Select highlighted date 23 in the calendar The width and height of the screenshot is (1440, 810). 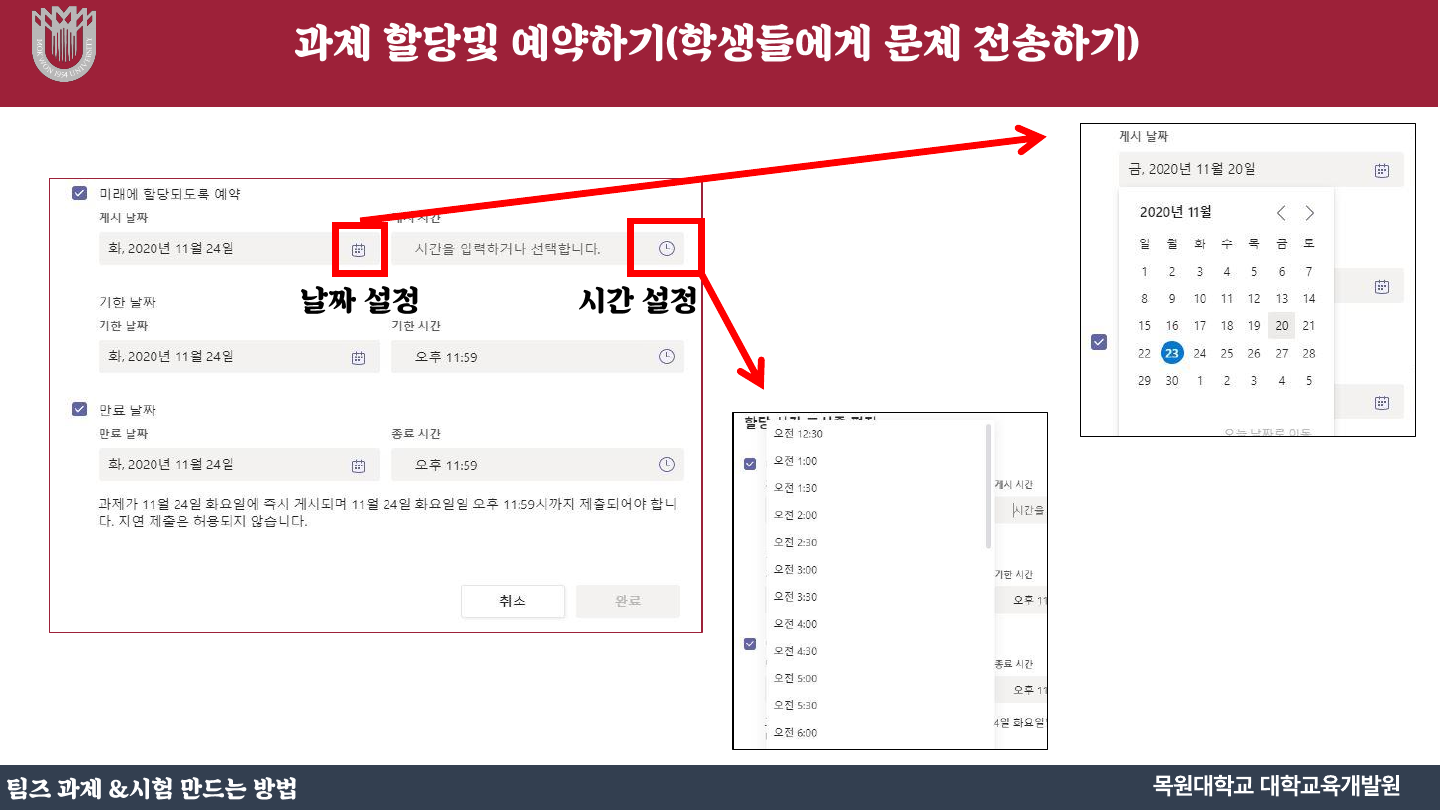coord(1172,353)
